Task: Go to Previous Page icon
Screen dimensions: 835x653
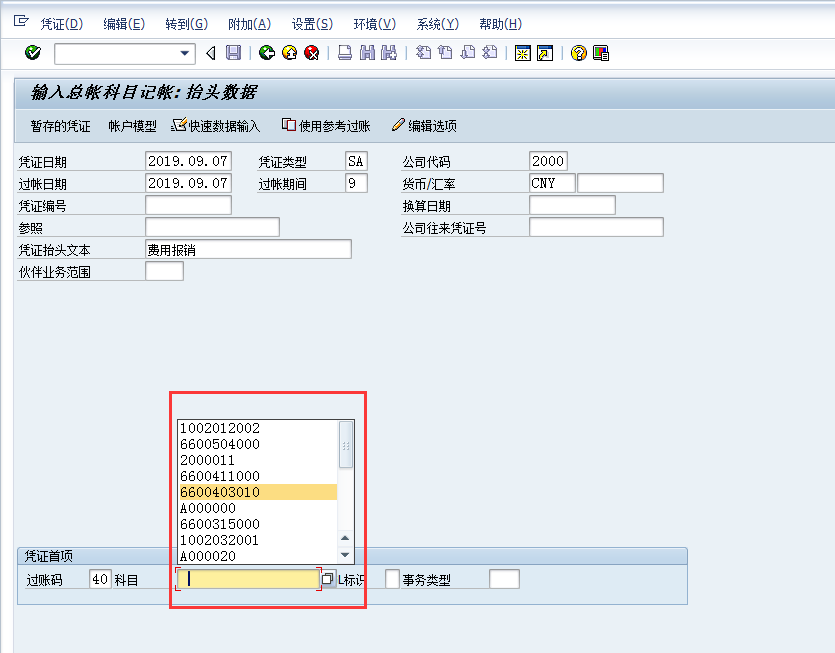Action: (445, 53)
